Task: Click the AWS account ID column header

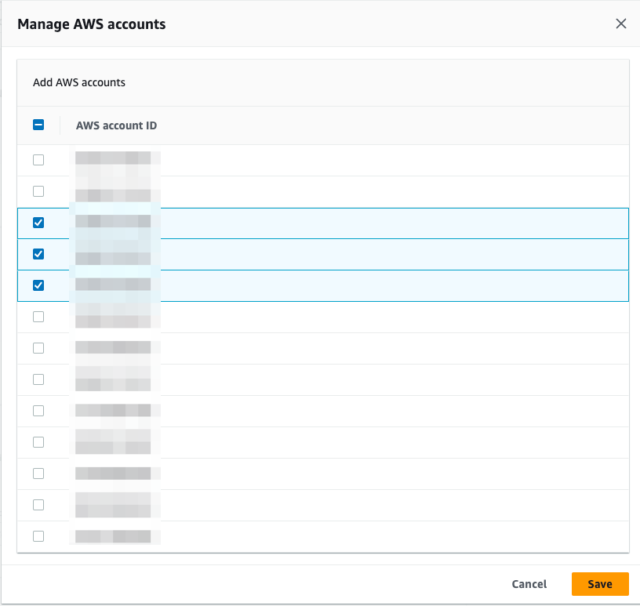Action: tap(116, 125)
